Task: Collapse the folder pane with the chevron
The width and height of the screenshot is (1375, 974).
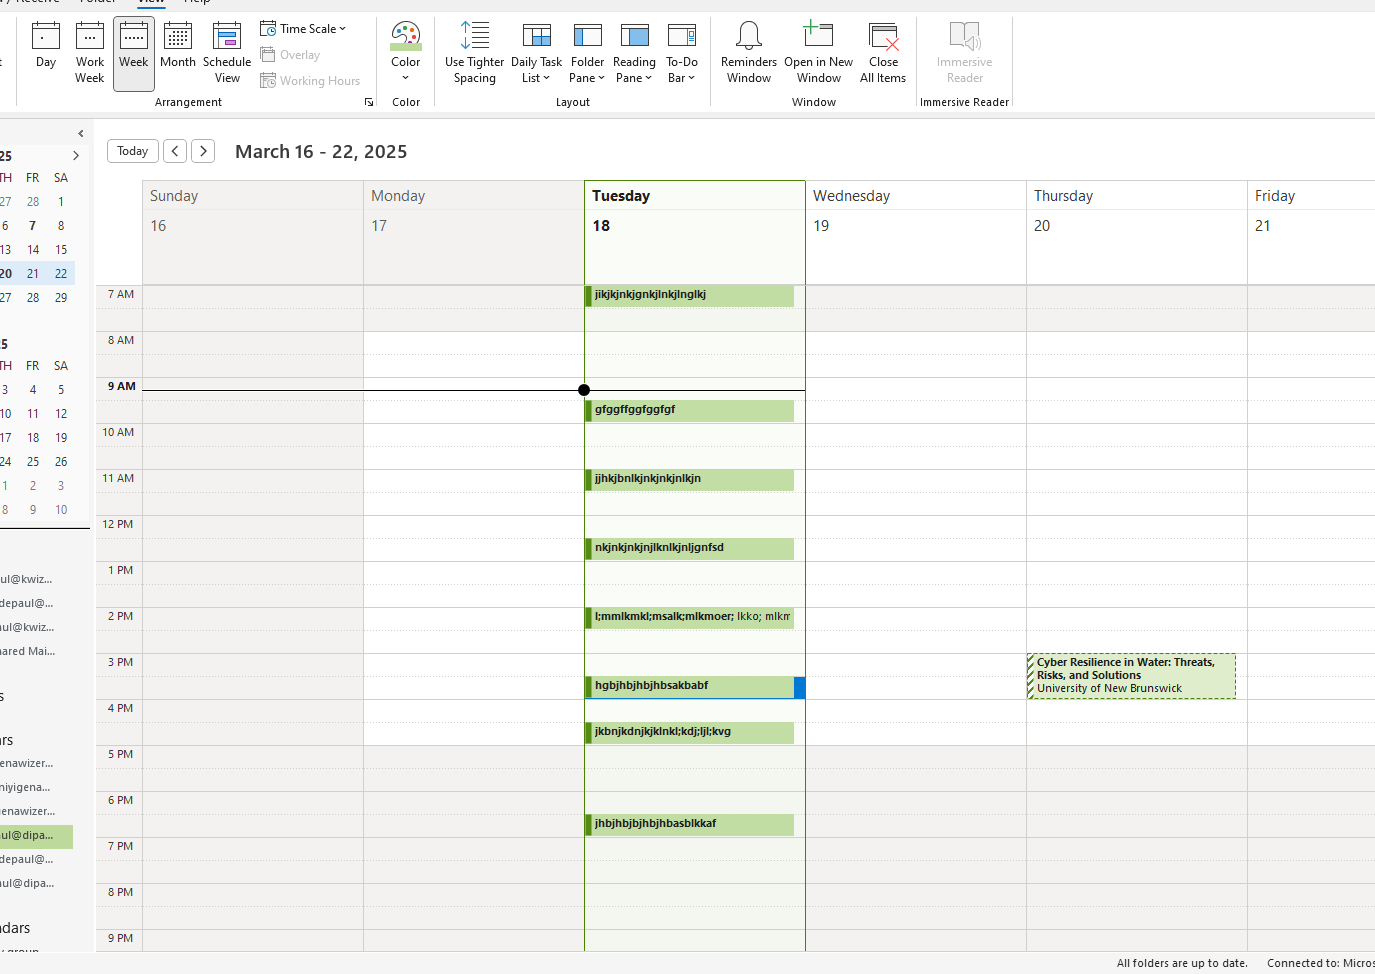Action: 80,133
